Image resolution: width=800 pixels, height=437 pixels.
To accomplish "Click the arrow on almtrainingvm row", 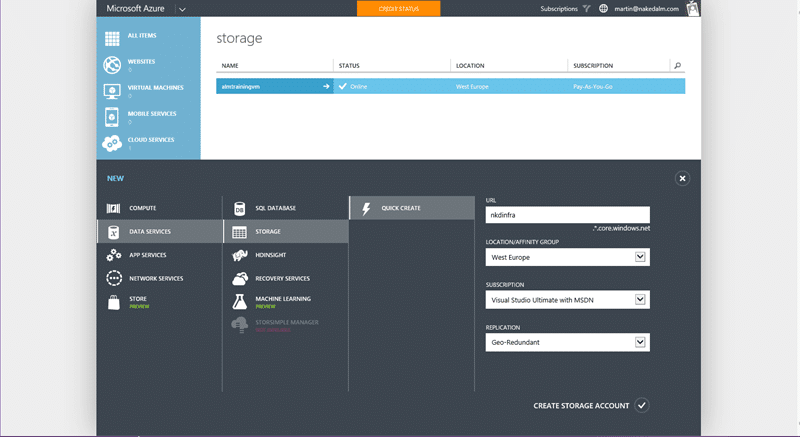I will [326, 87].
